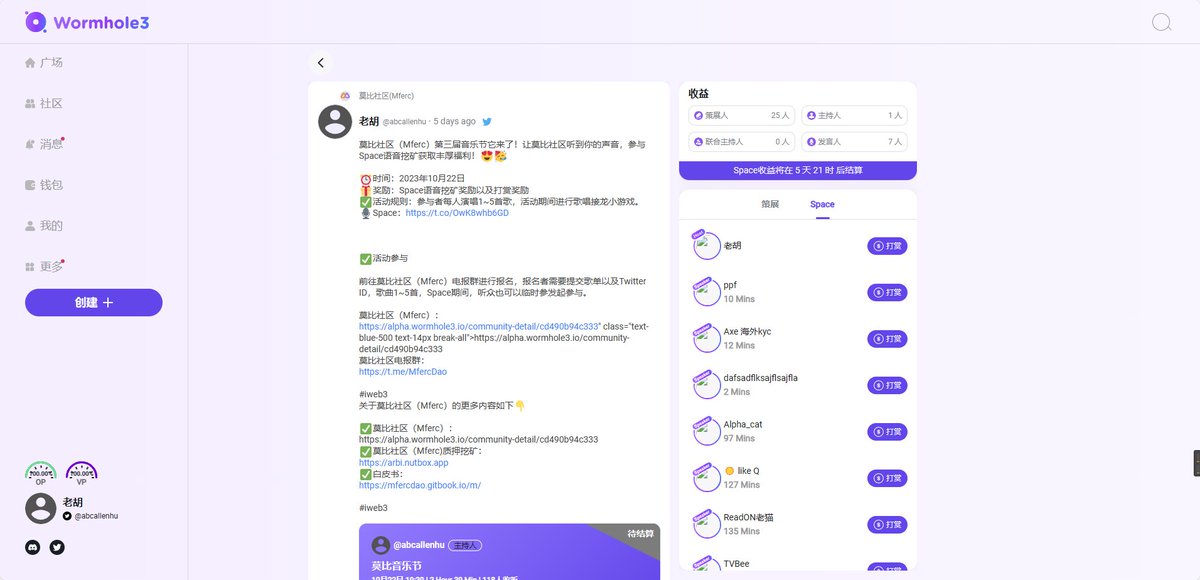The image size is (1200, 580).
Task: Open the arbi.nutbox.app link
Action: pos(404,462)
